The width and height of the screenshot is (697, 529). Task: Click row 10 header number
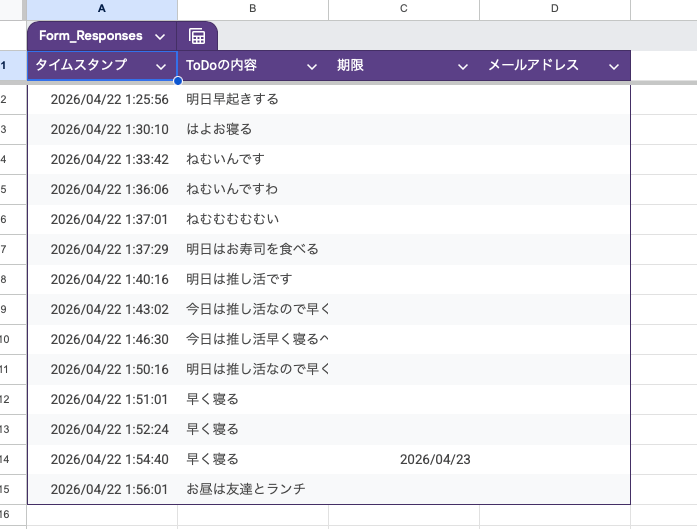click(5, 339)
